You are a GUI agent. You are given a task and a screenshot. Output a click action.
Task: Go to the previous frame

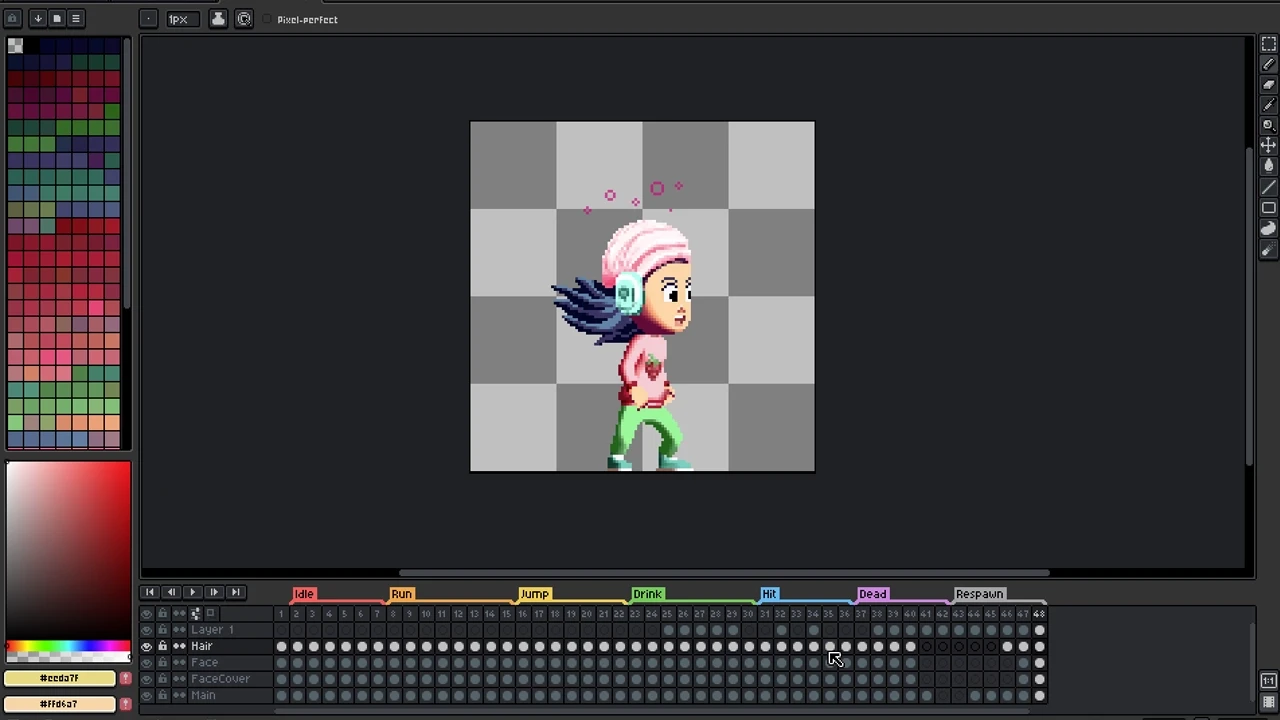(171, 592)
